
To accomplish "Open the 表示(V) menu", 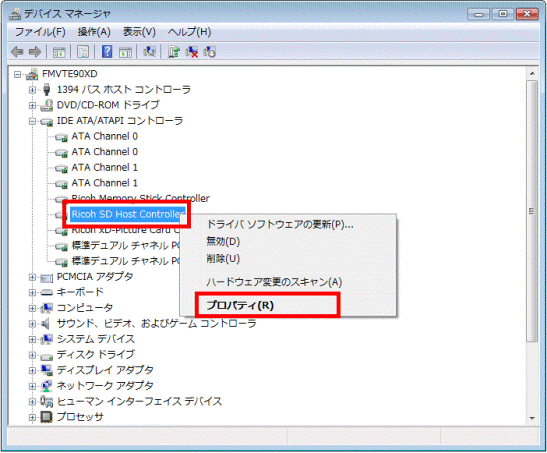I will click(x=139, y=32).
